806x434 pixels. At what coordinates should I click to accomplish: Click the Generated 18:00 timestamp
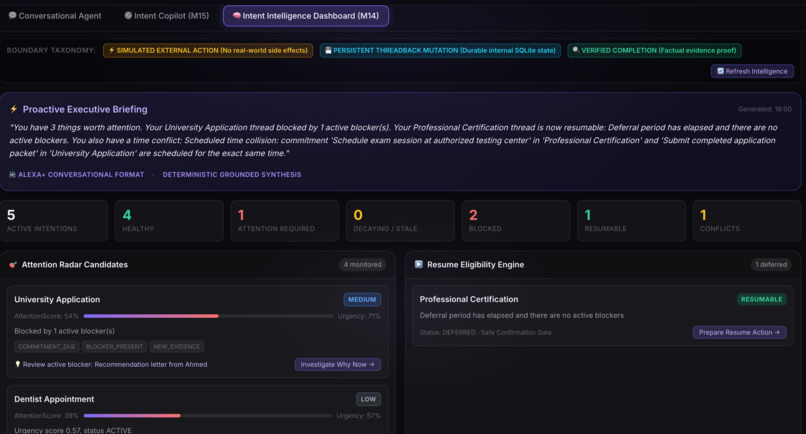click(x=764, y=109)
